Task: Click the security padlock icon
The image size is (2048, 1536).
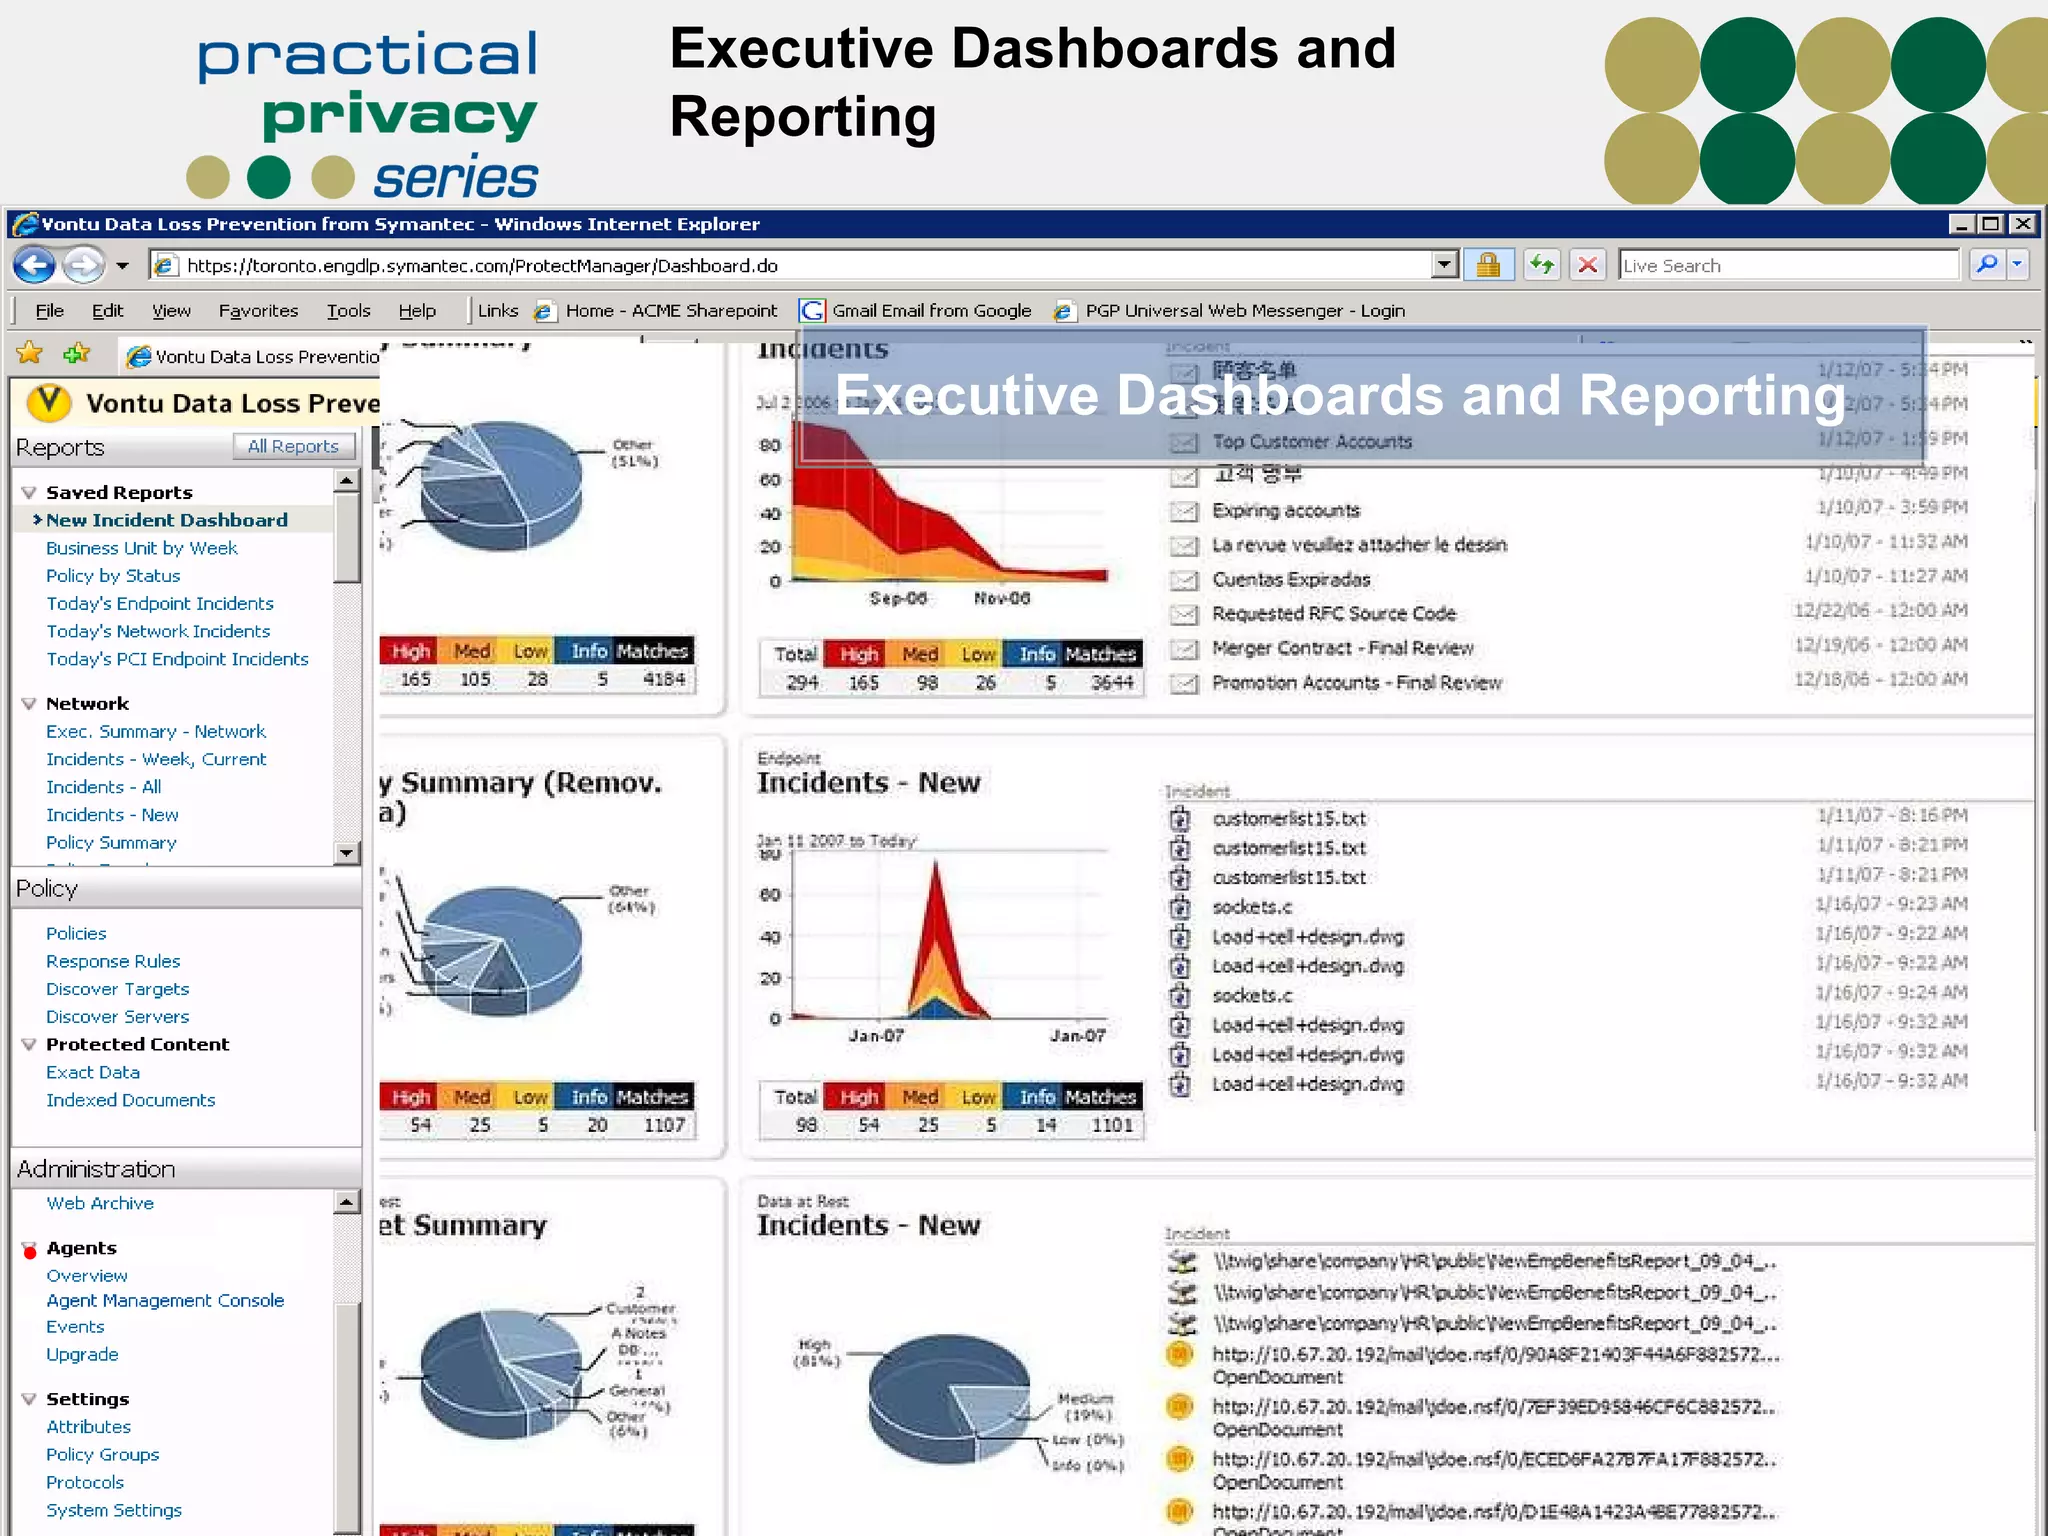Action: (1488, 265)
